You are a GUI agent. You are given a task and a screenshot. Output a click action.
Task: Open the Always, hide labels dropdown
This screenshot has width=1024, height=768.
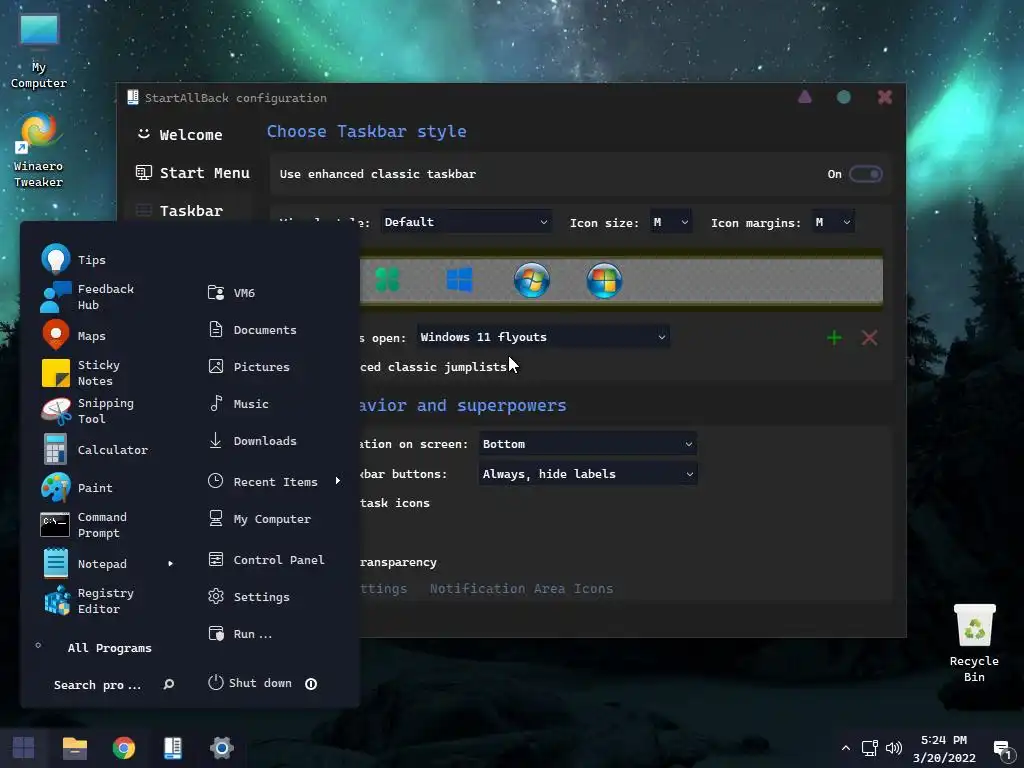pyautogui.click(x=588, y=474)
